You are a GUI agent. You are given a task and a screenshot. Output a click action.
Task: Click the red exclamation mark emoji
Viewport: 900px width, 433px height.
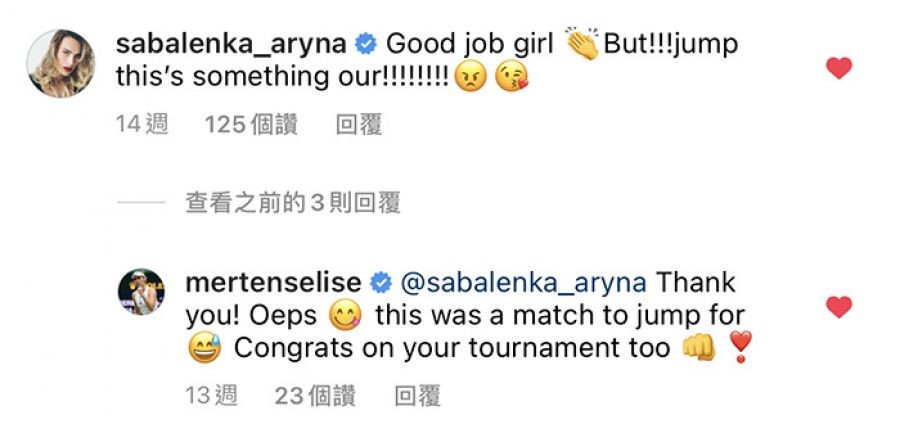(x=739, y=349)
